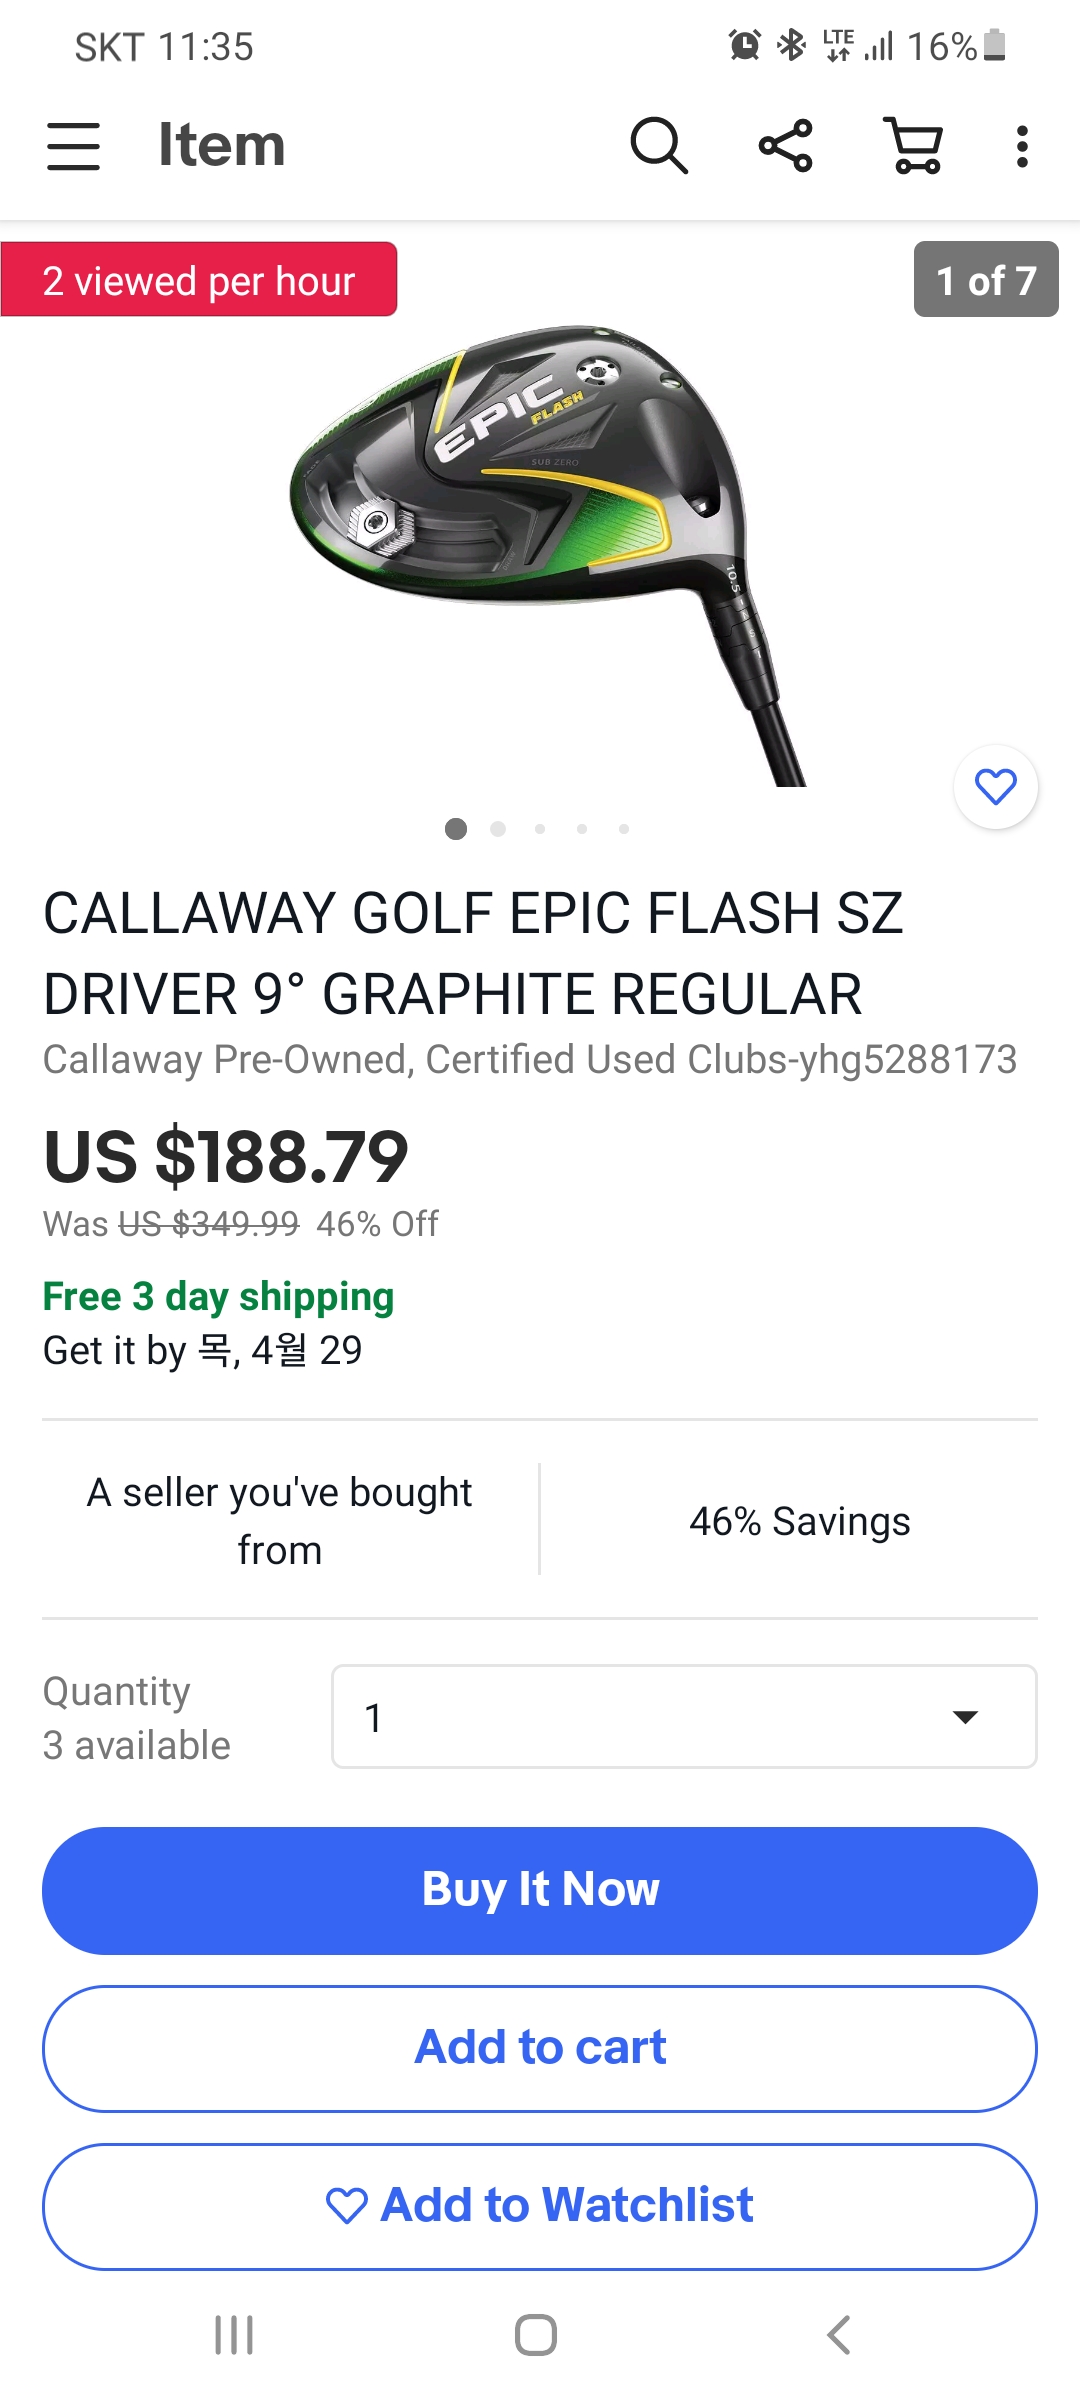Expand the Quantity dropdown
Image resolution: width=1080 pixels, height=2400 pixels.
pyautogui.click(x=684, y=1717)
